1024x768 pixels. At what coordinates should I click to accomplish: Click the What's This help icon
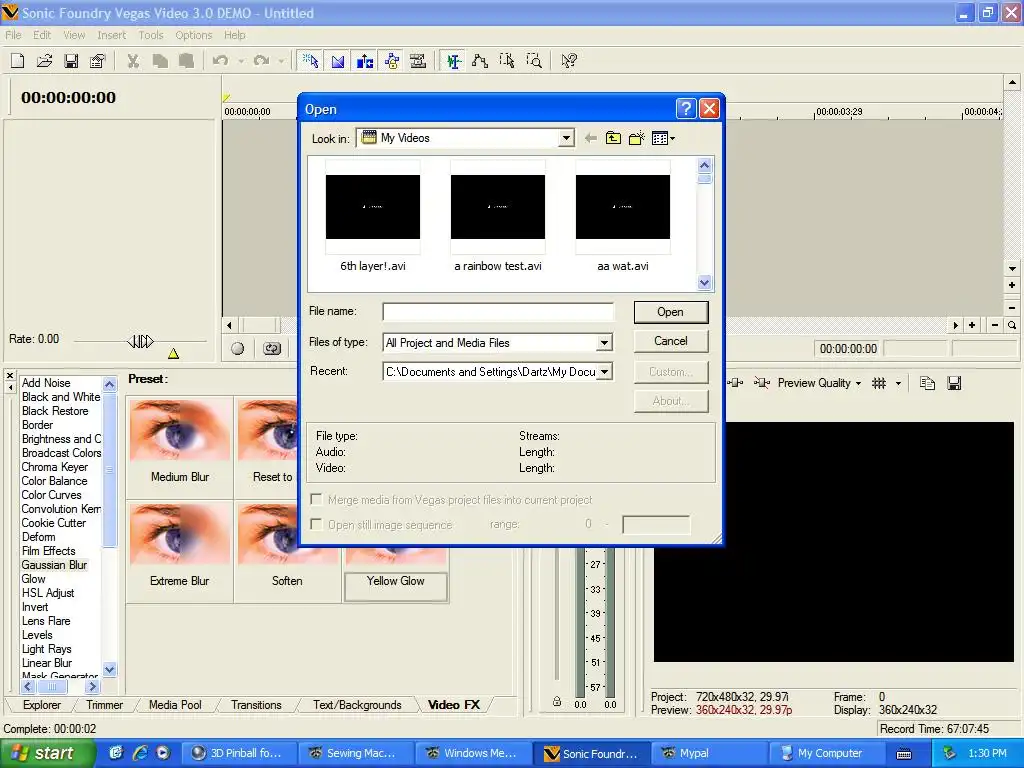tap(569, 61)
